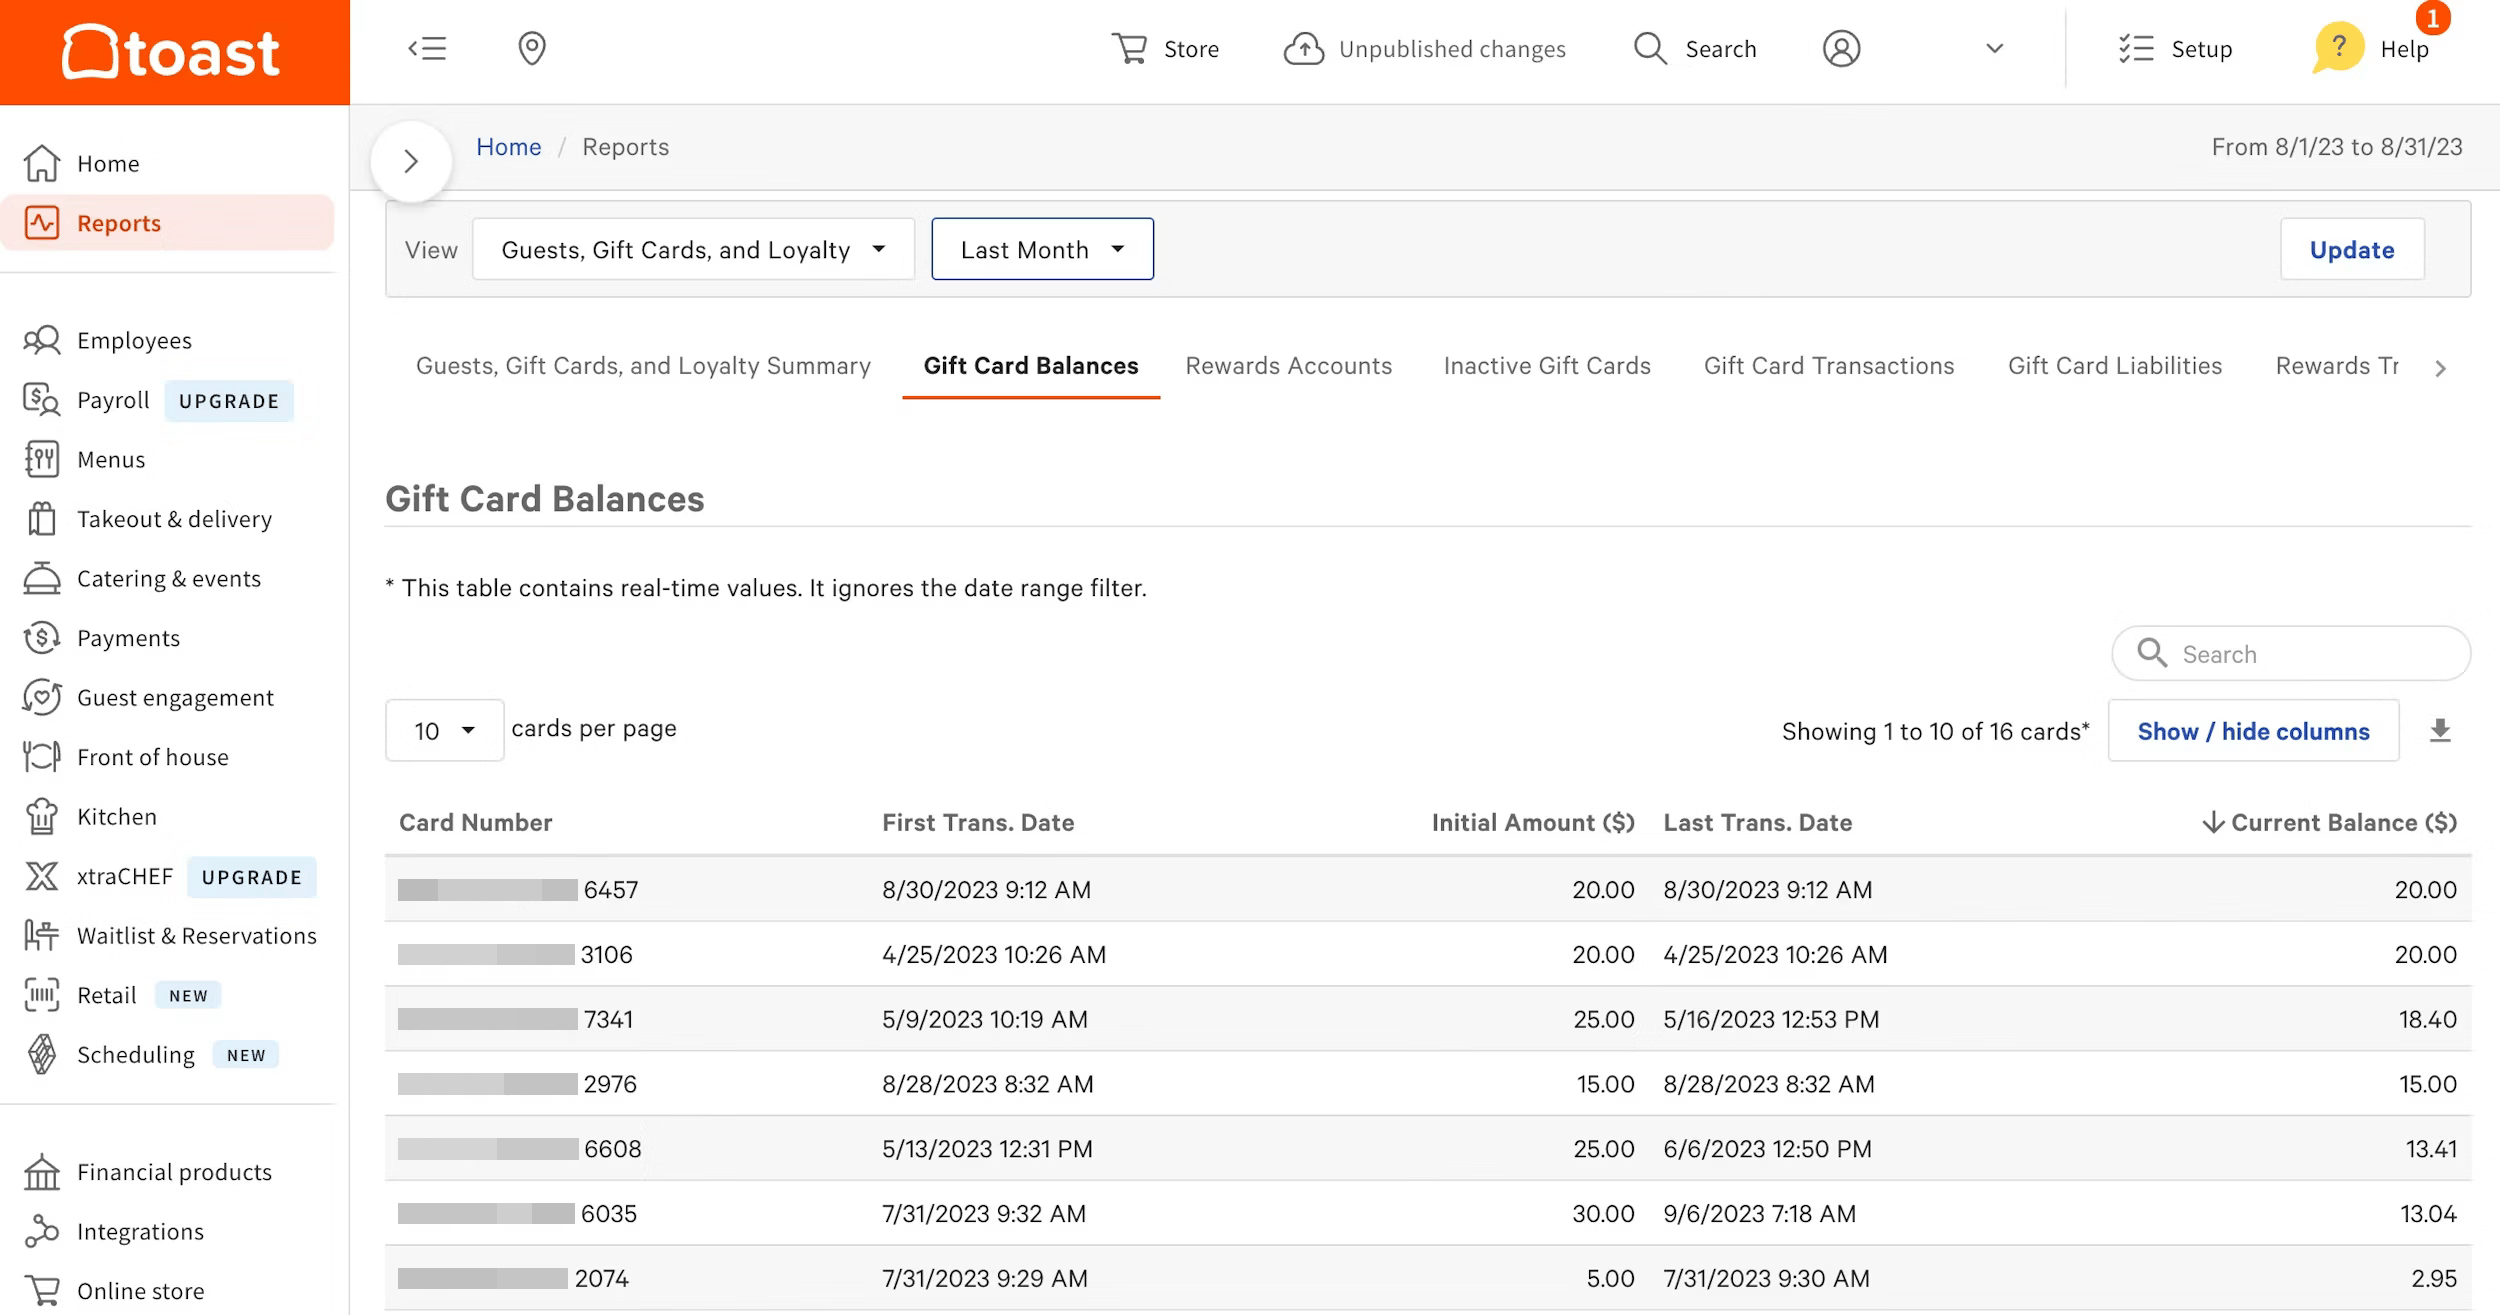Click the Payroll UPGRADE badge
The height and width of the screenshot is (1315, 2500).
pyautogui.click(x=229, y=401)
